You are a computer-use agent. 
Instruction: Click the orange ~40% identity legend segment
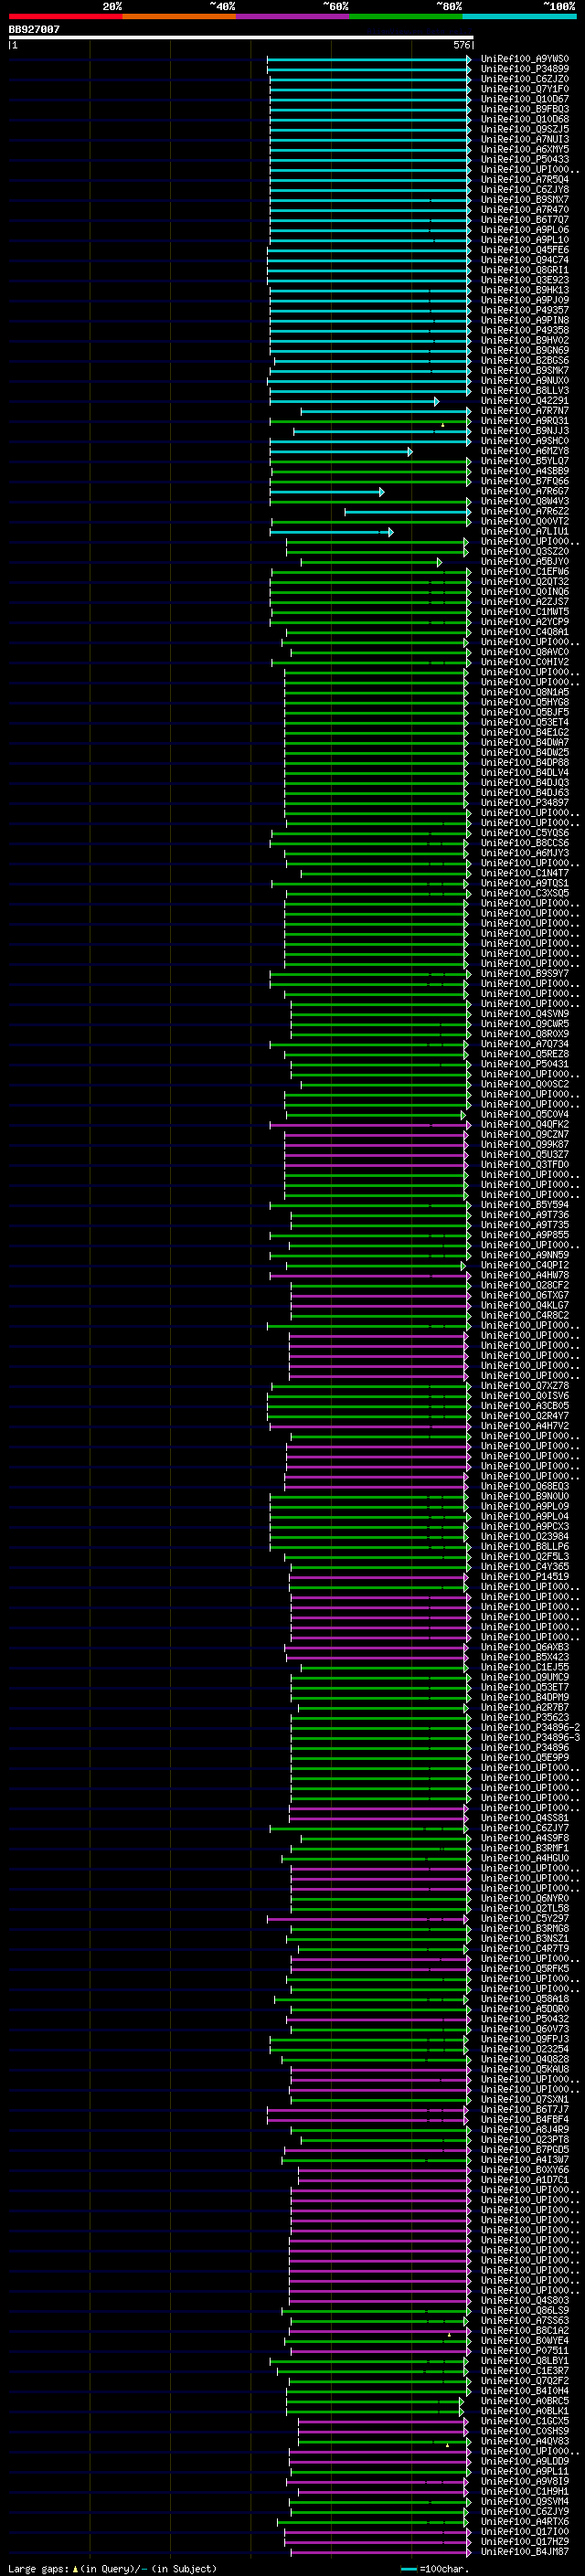(179, 16)
